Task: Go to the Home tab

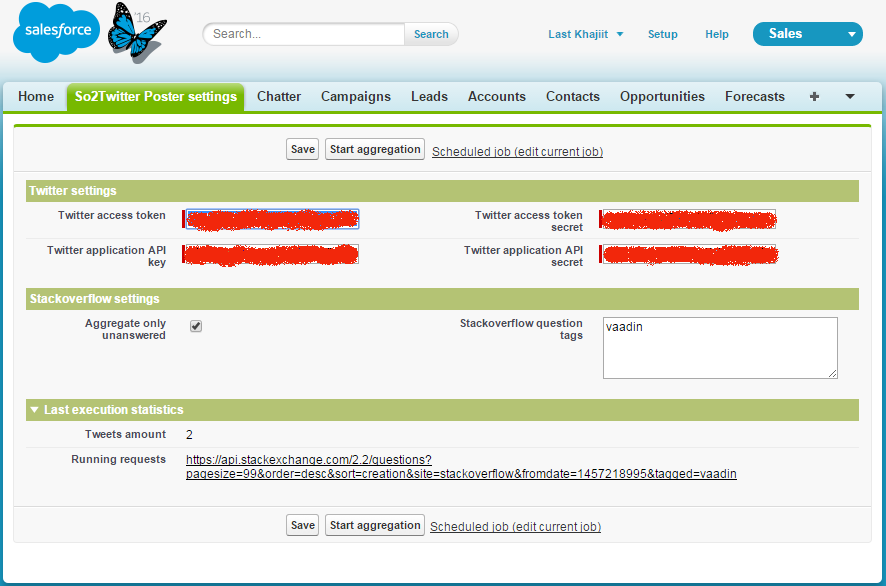Action: tap(36, 97)
